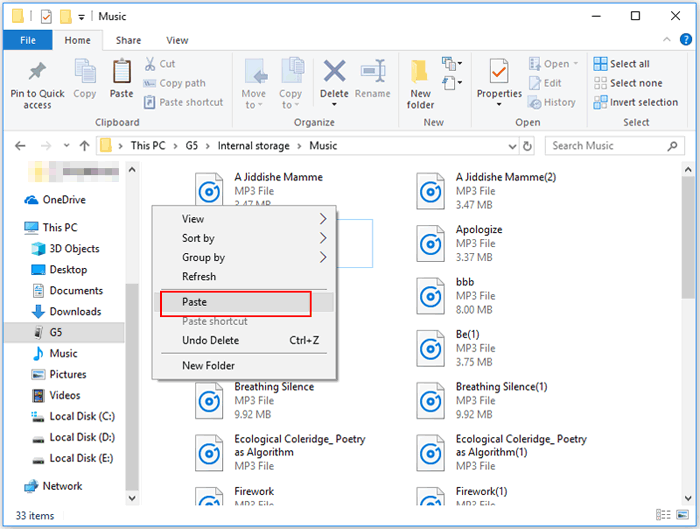
Task: Open Properties from the ribbon
Action: (x=498, y=74)
